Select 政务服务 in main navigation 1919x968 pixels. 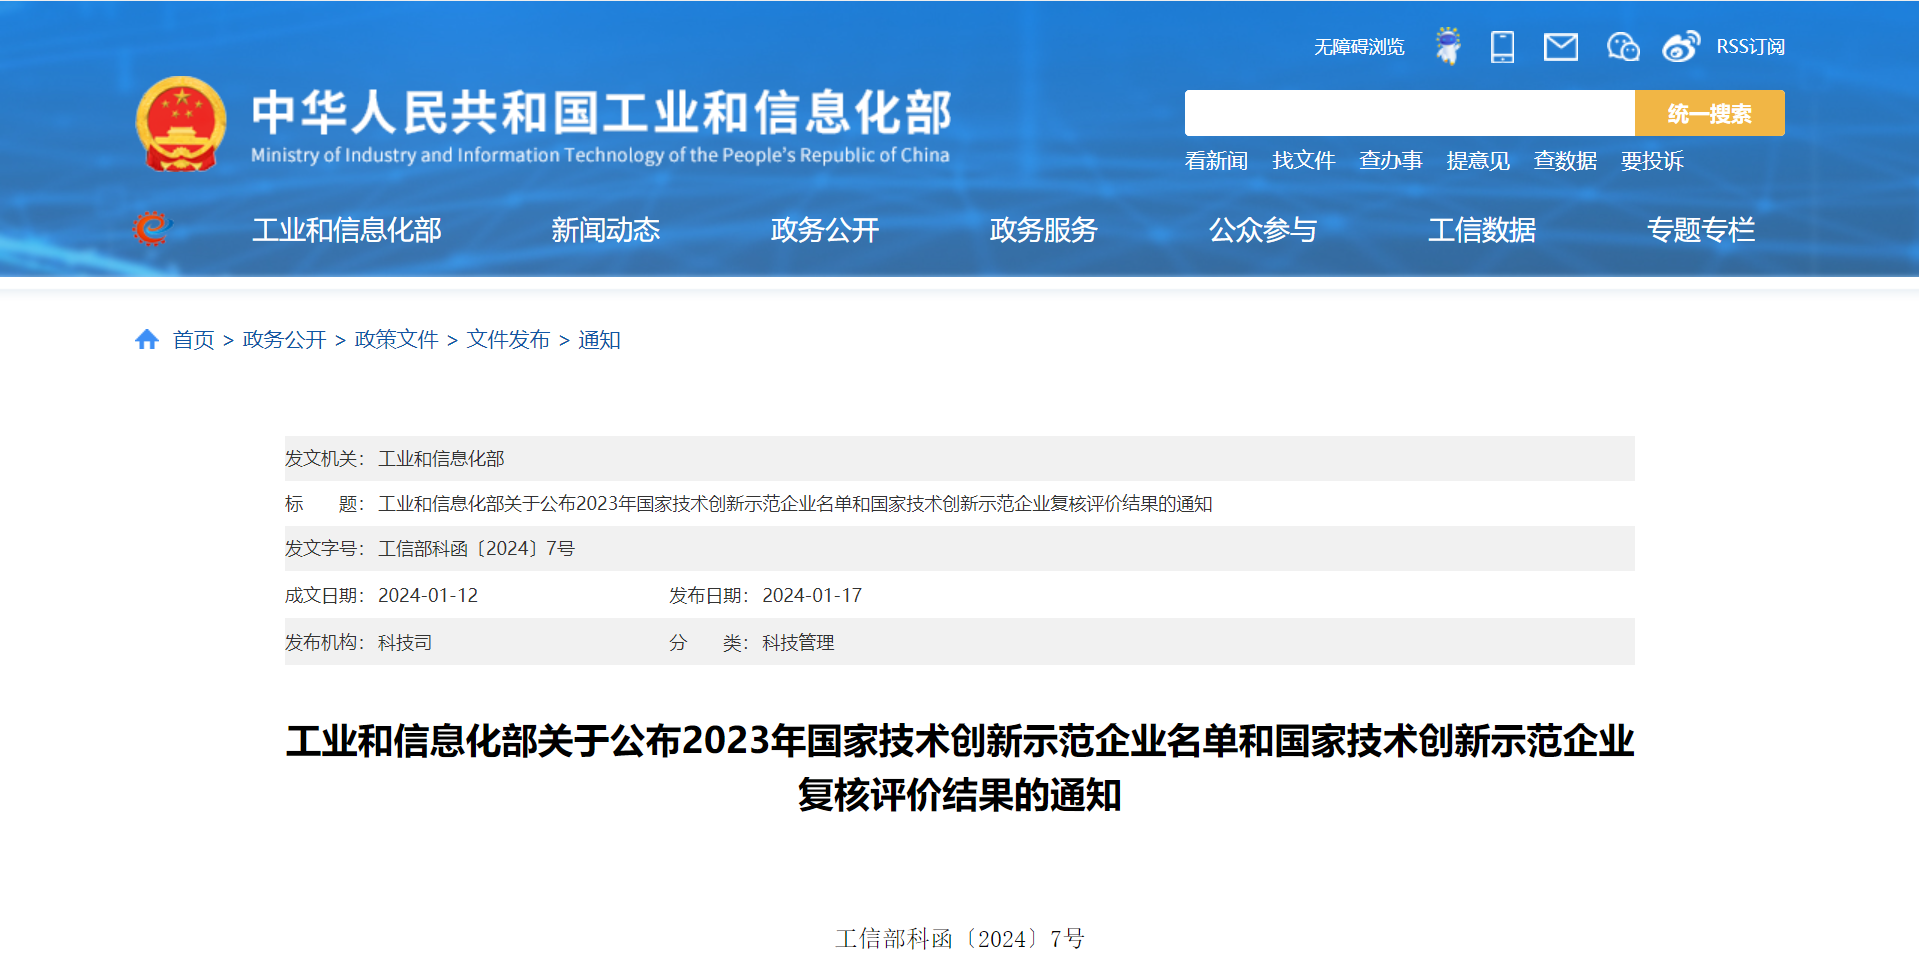[1043, 230]
